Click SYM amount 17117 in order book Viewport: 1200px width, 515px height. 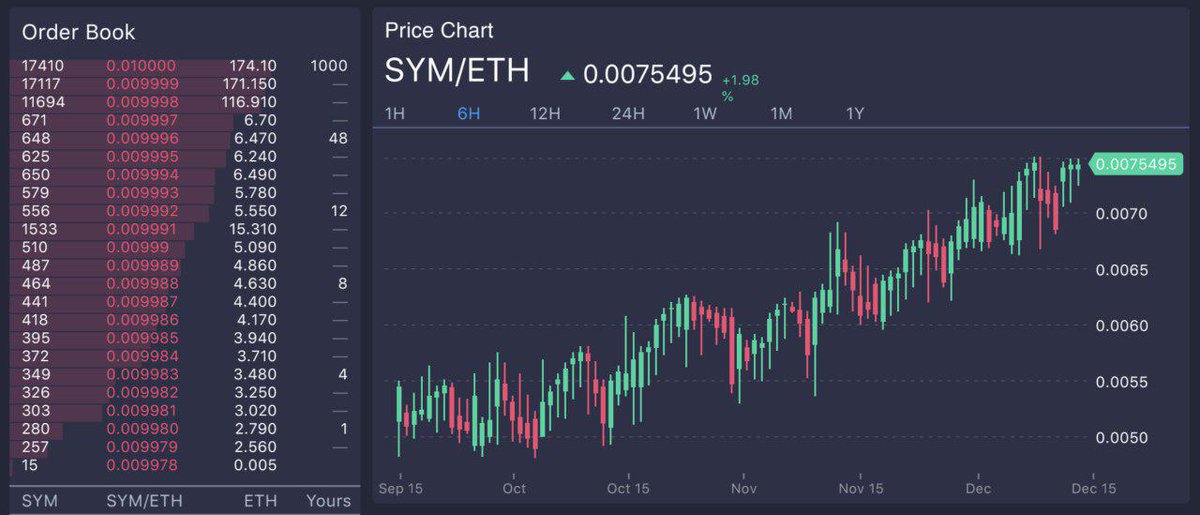pos(42,84)
